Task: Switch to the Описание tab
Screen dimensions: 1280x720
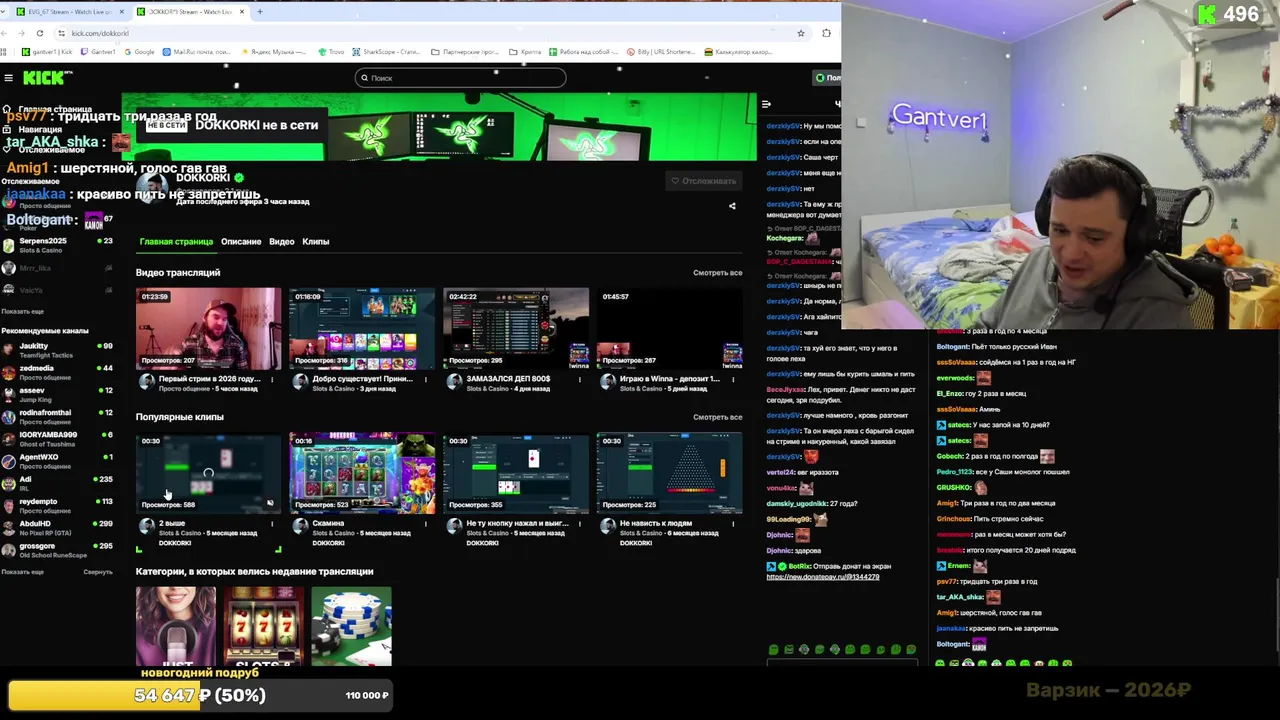Action: pos(241,242)
